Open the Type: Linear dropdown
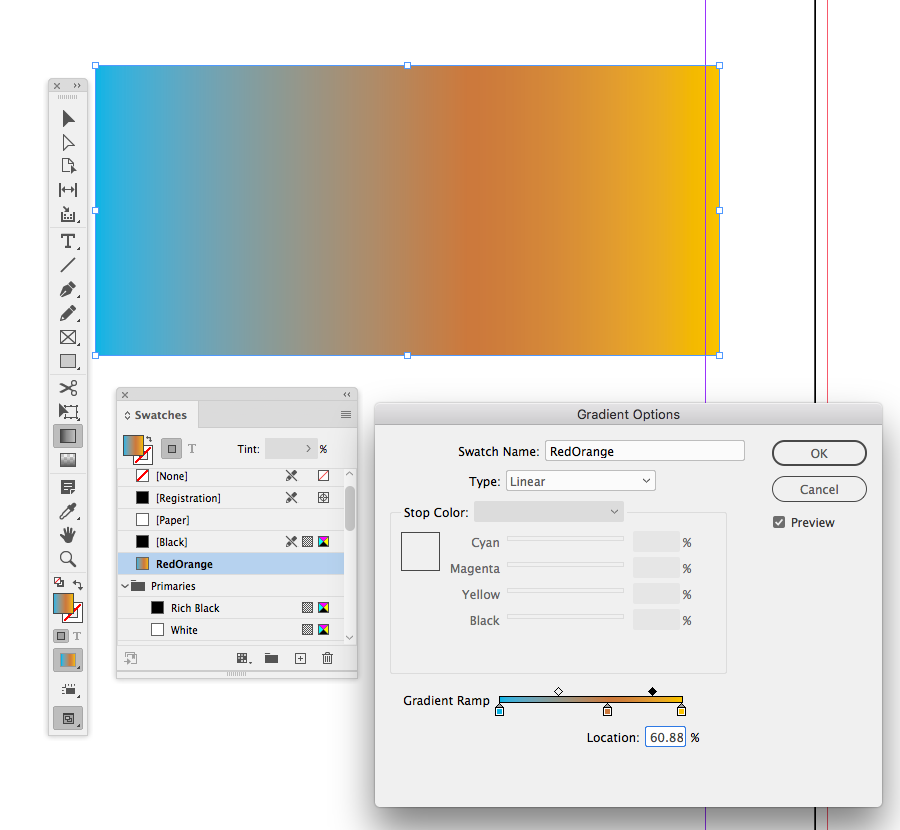 pyautogui.click(x=580, y=480)
